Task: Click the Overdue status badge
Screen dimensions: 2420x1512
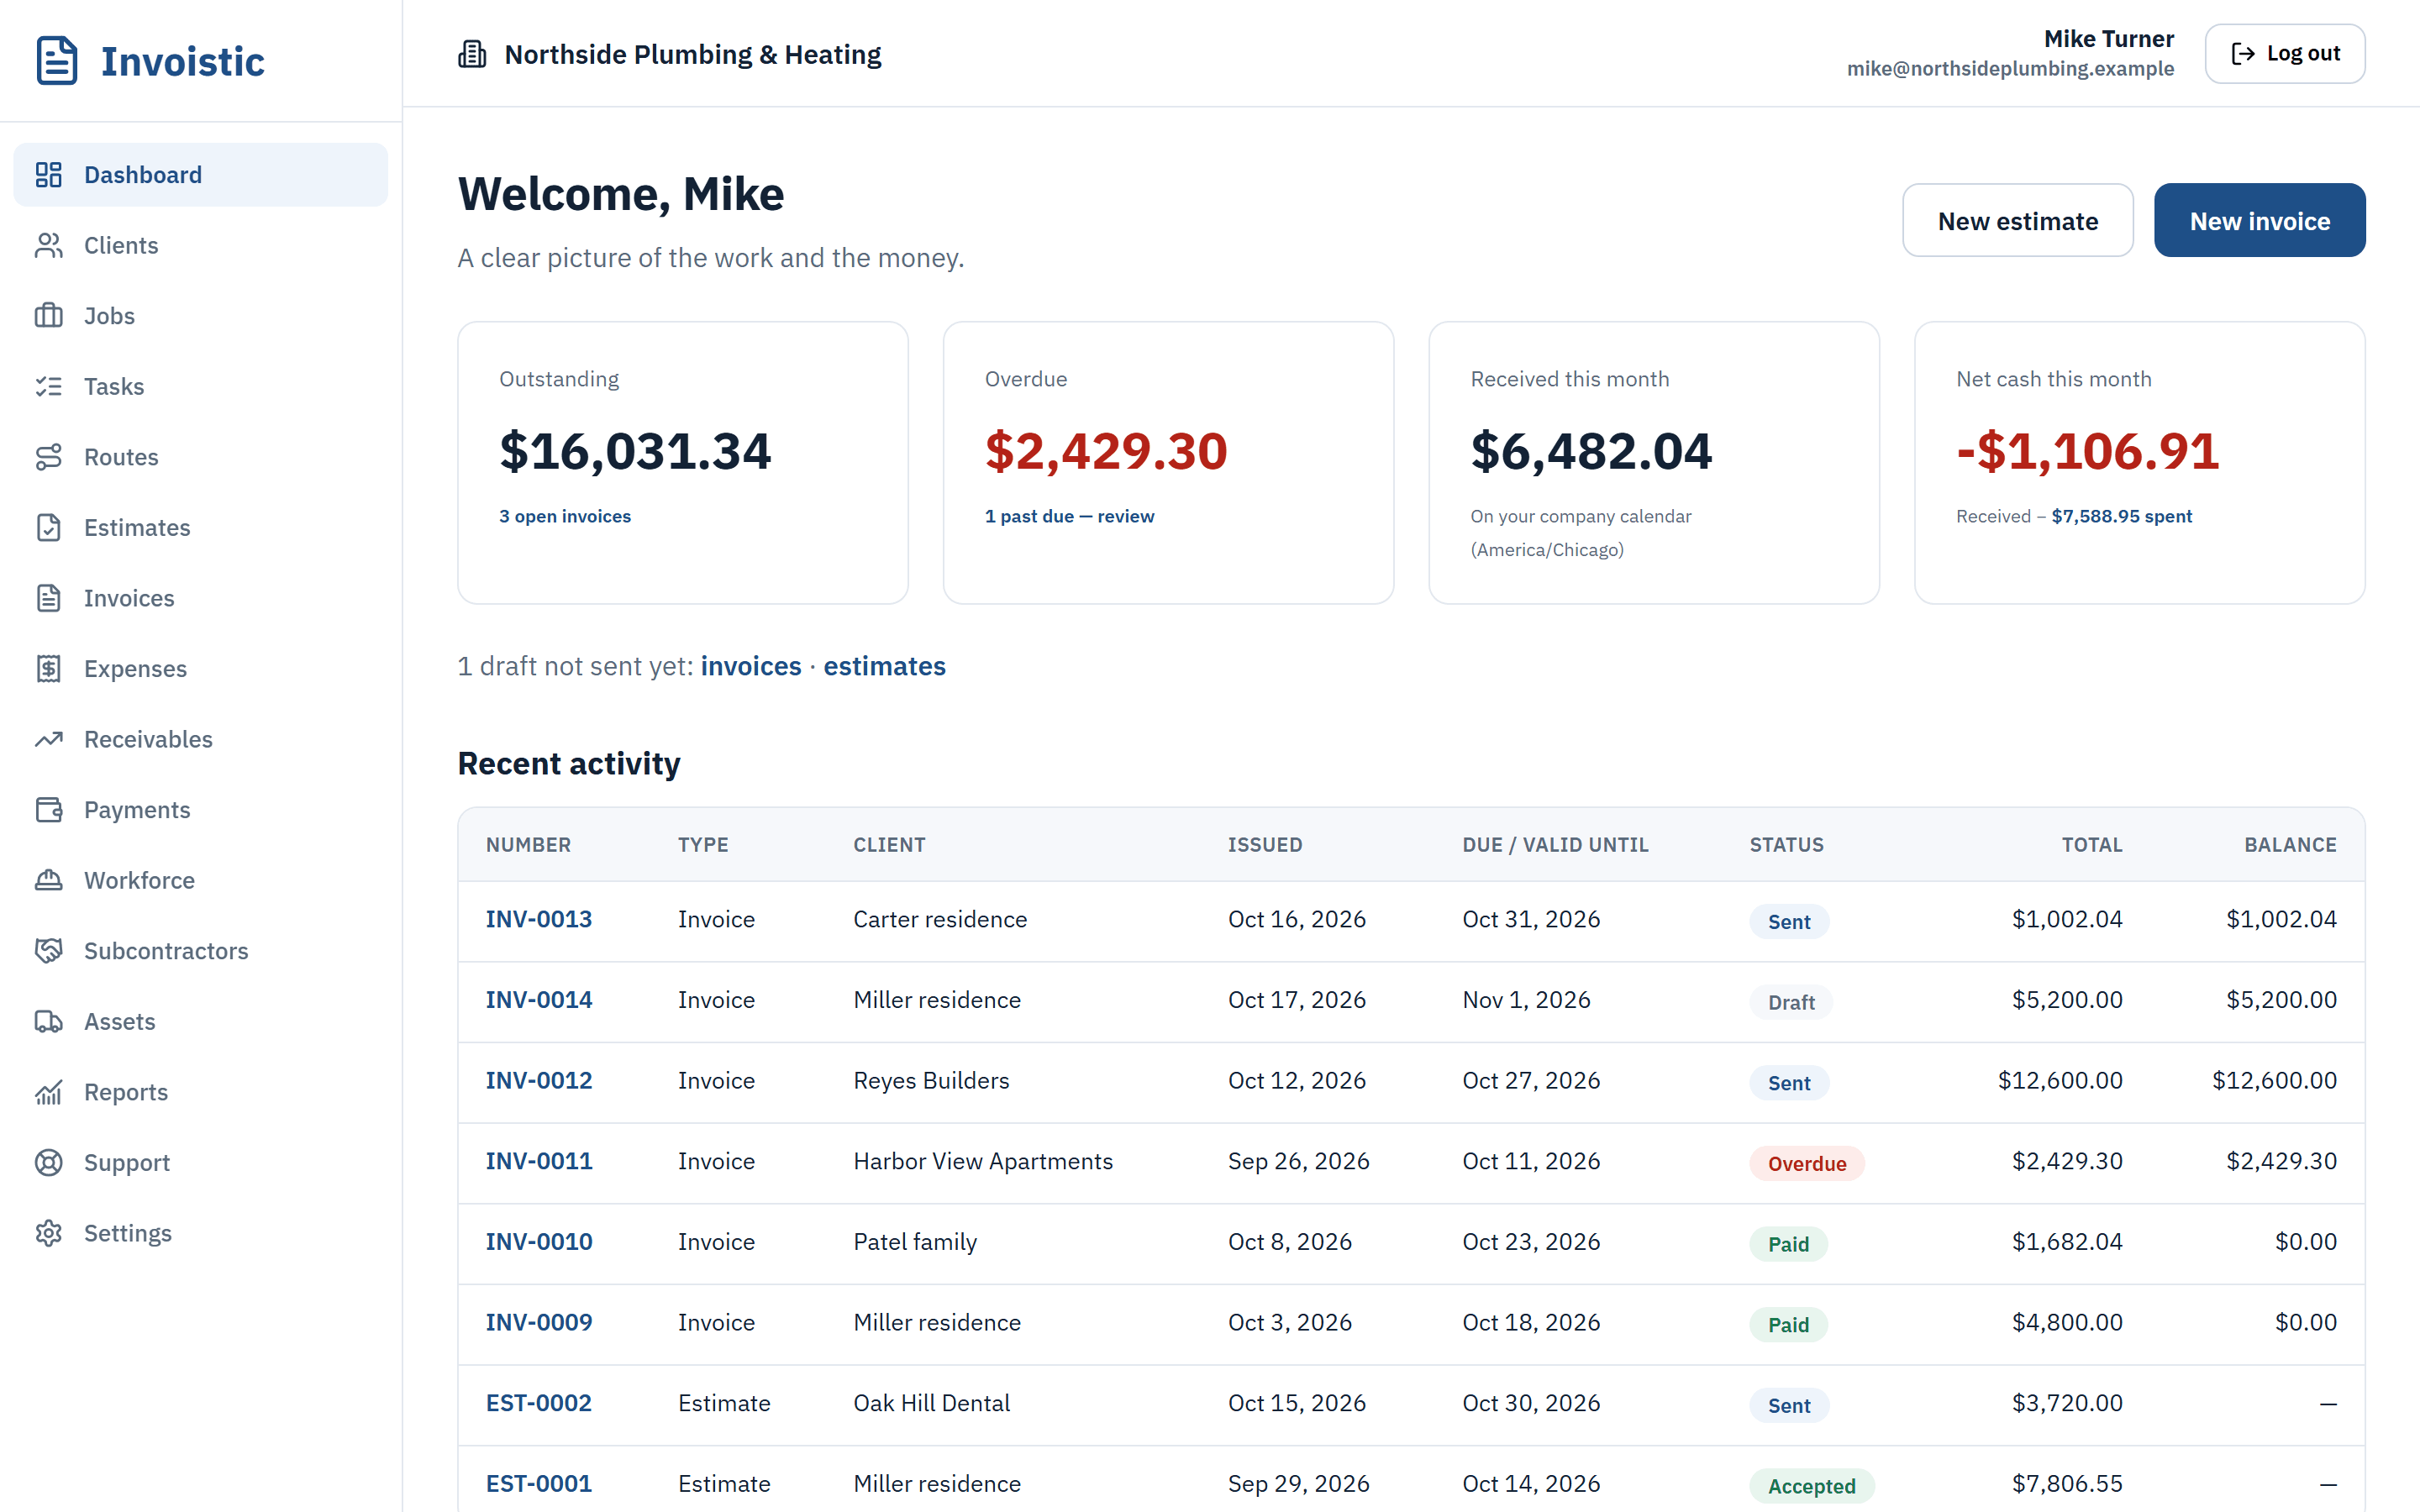Action: [1806, 1163]
